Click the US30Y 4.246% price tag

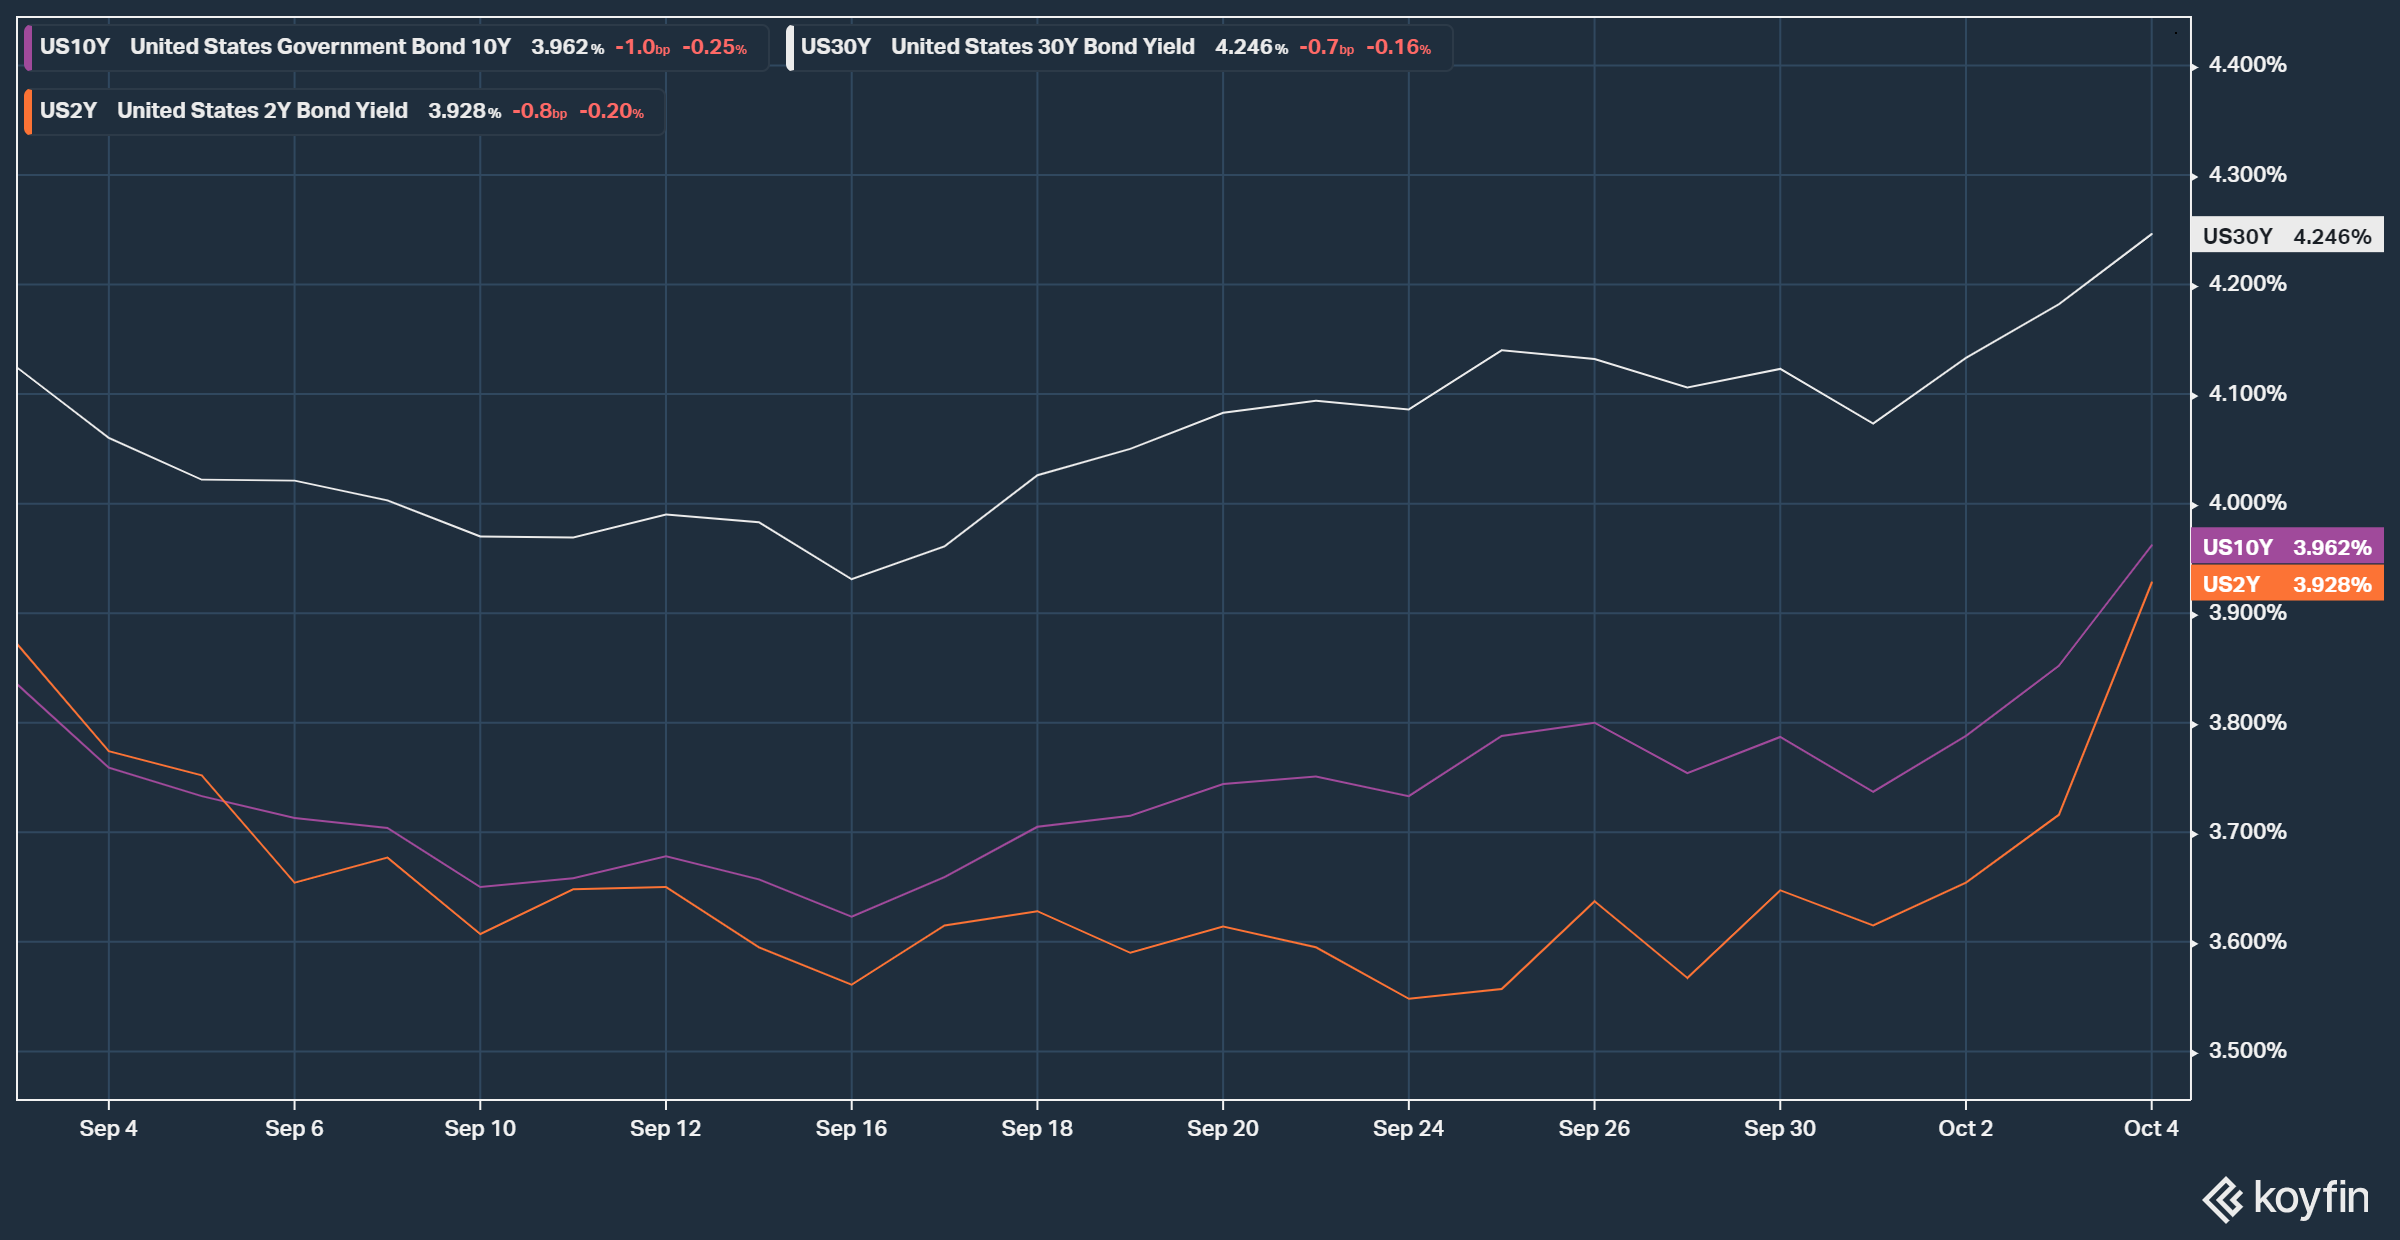click(x=2287, y=236)
